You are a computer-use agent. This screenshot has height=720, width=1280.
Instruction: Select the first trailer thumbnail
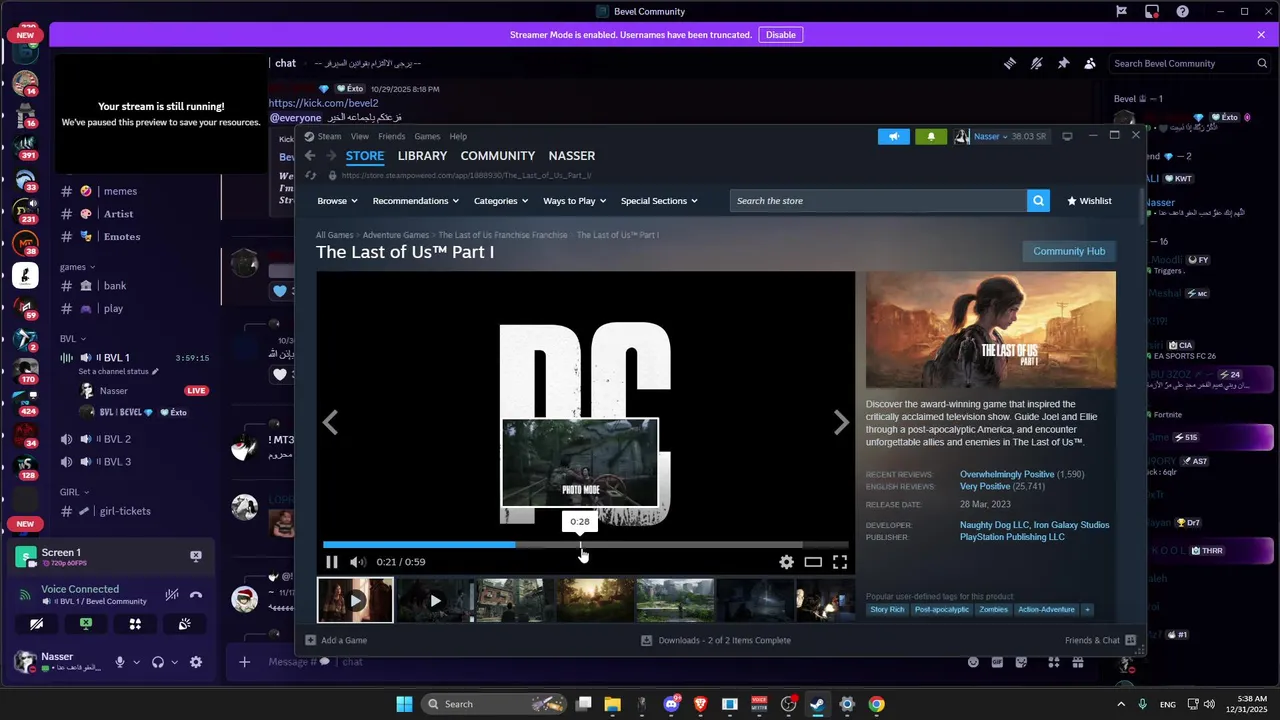pyautogui.click(x=355, y=600)
